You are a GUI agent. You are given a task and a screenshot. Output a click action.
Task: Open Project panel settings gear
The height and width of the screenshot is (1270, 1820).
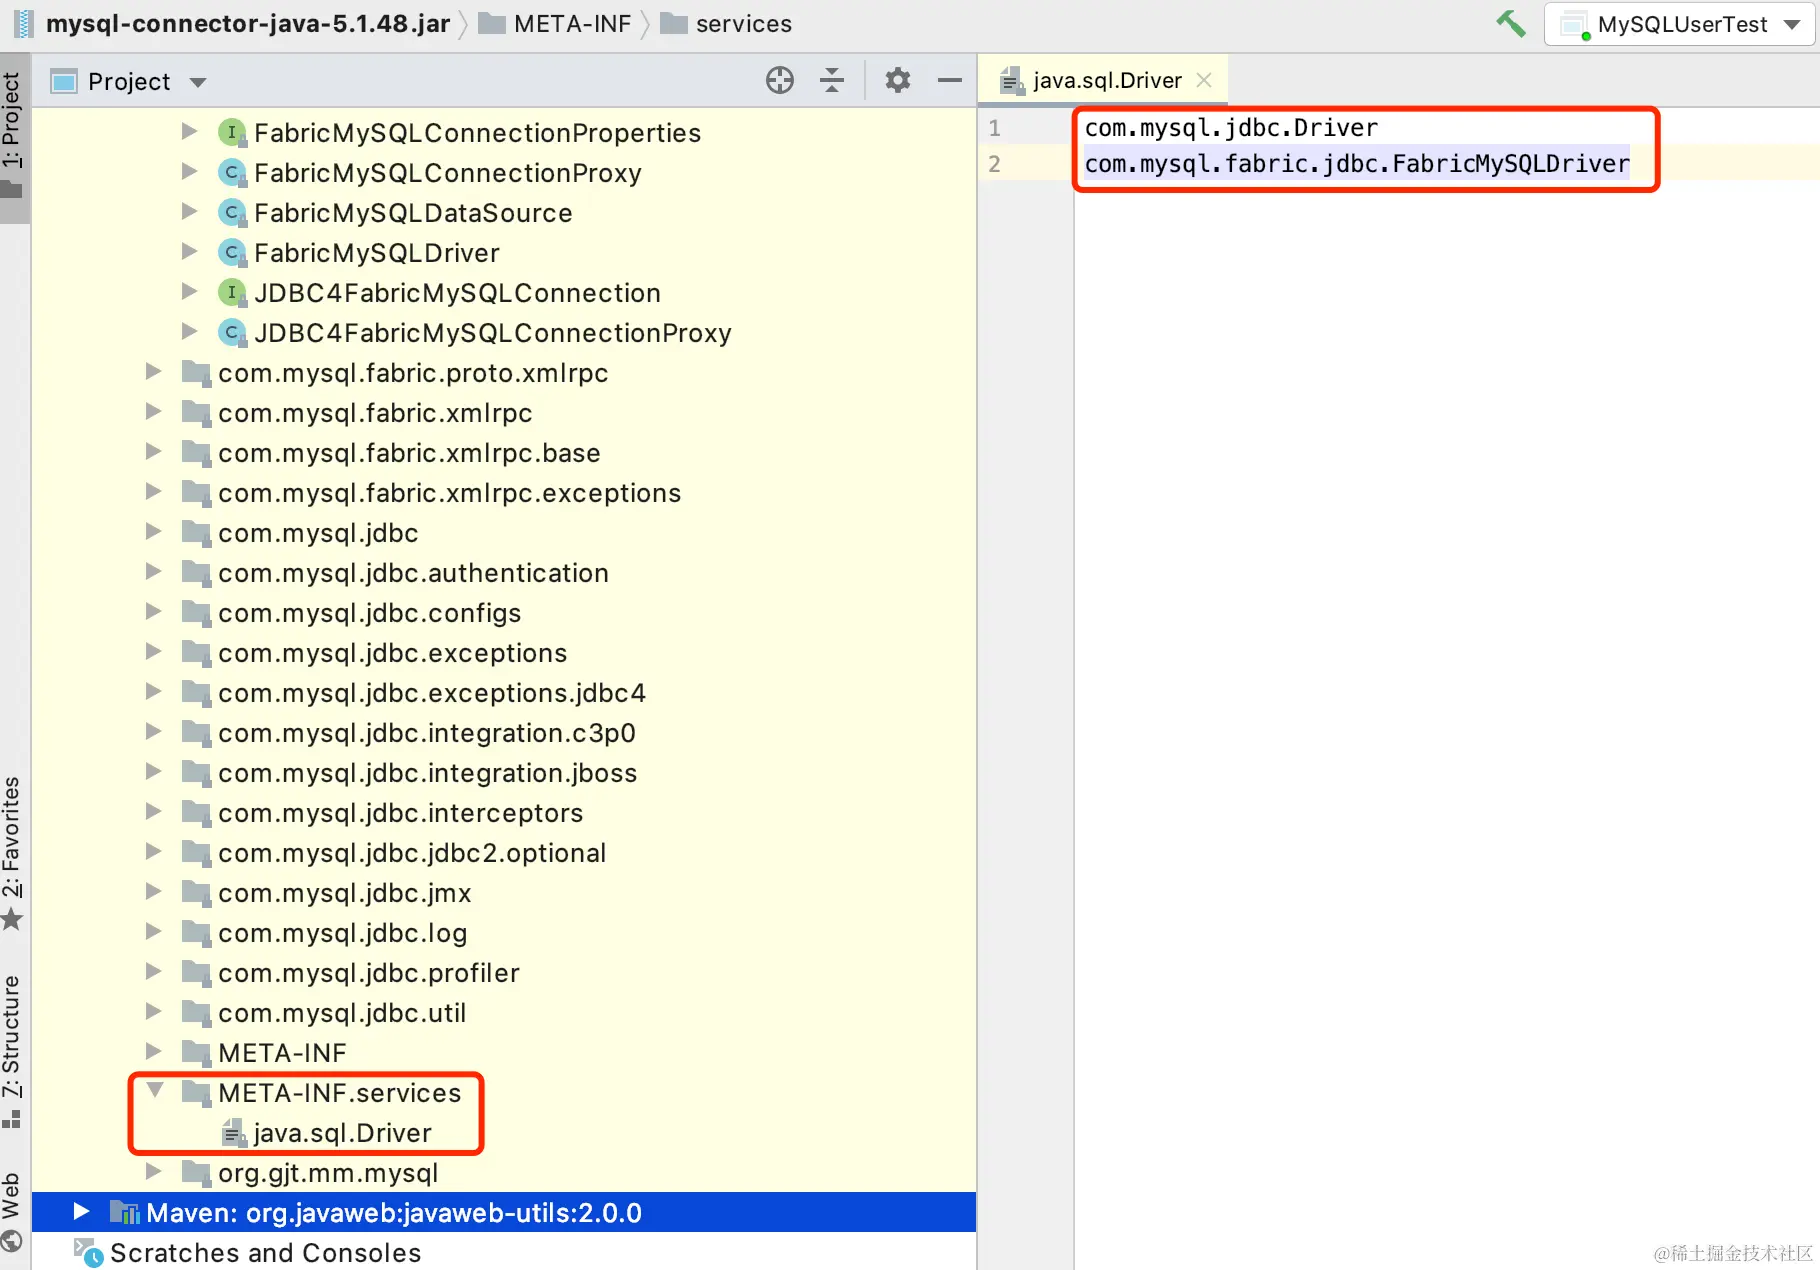click(x=898, y=80)
